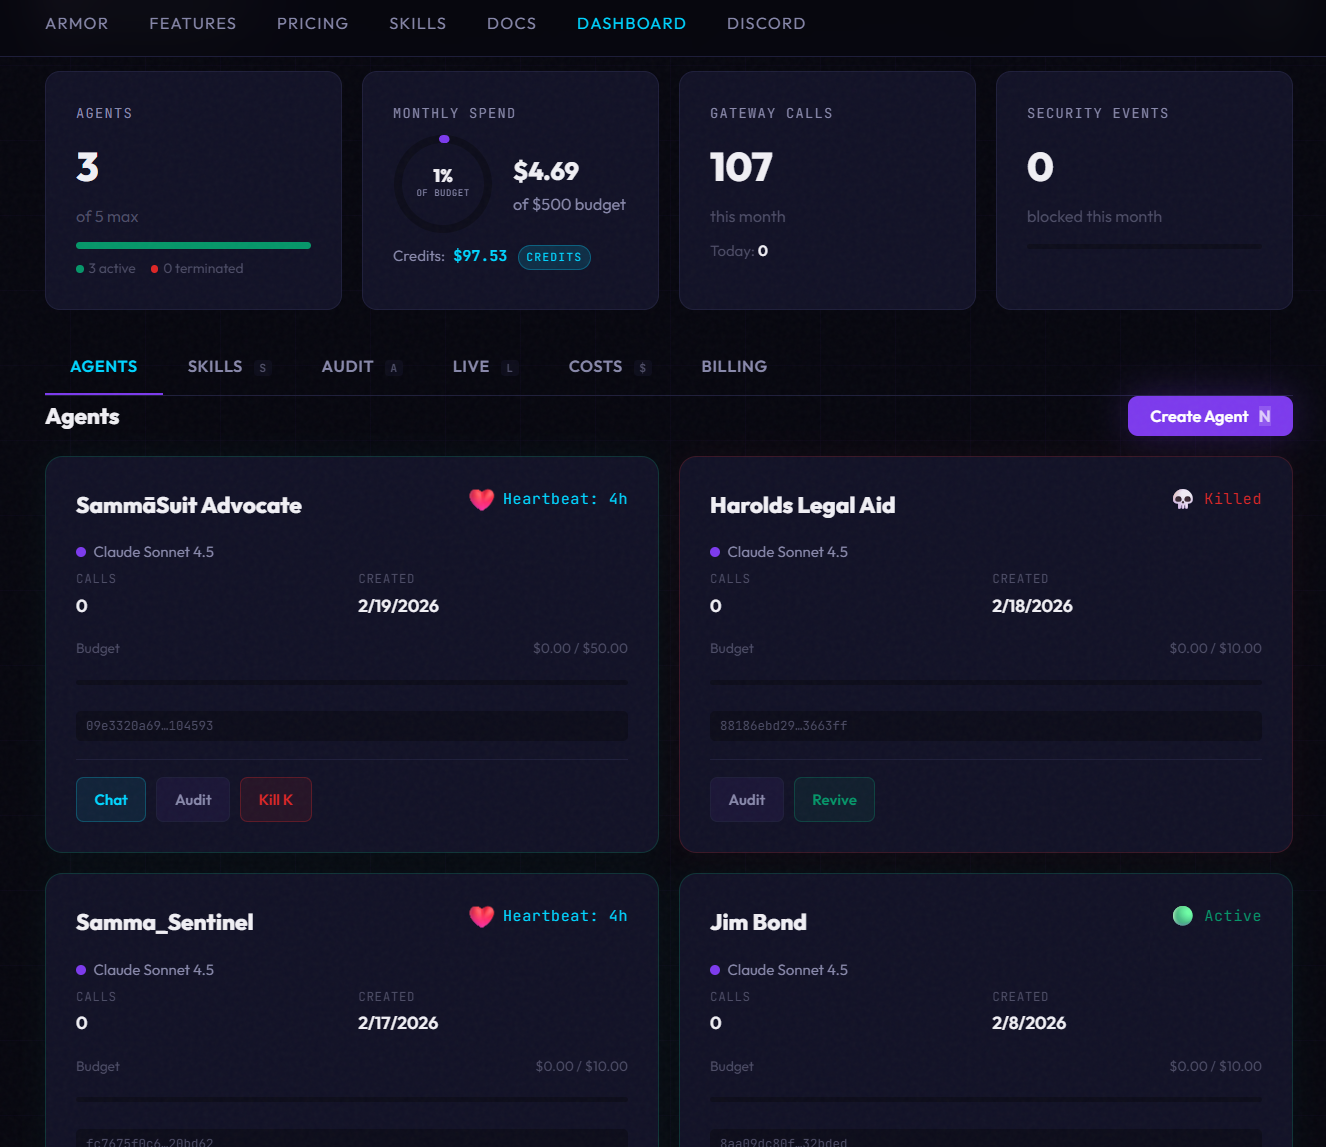This screenshot has height=1147, width=1326.
Task: Open Chat with SammāSuit Advocate
Action: (110, 799)
